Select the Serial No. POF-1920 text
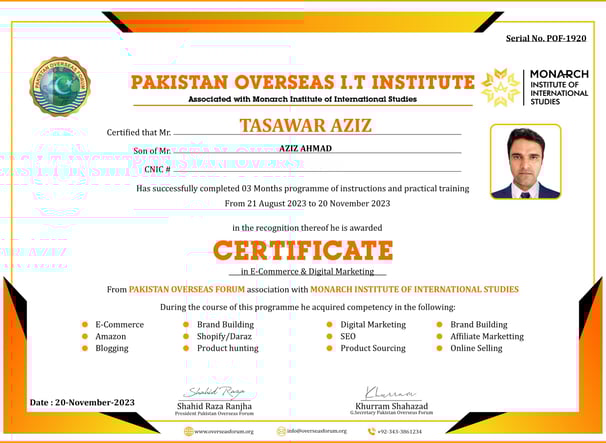Screen dimensions: 606x443 (x=546, y=38)
